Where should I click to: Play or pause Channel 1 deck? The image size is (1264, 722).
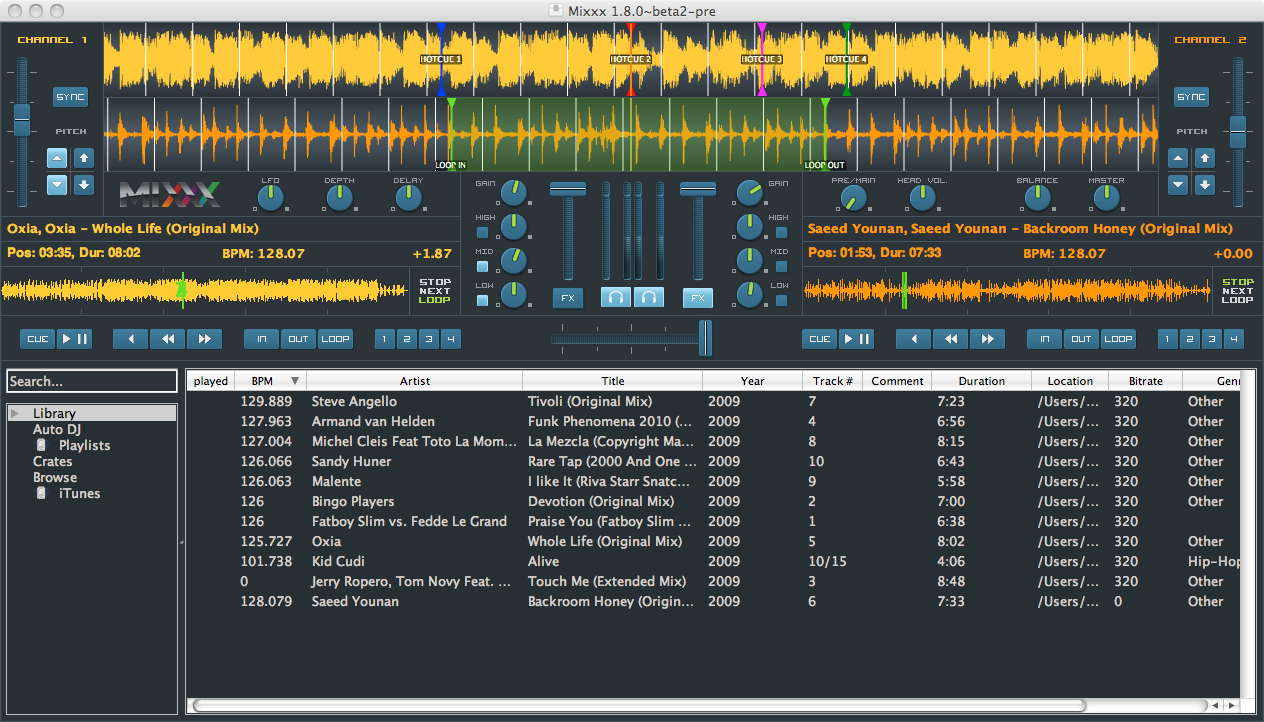pos(74,339)
